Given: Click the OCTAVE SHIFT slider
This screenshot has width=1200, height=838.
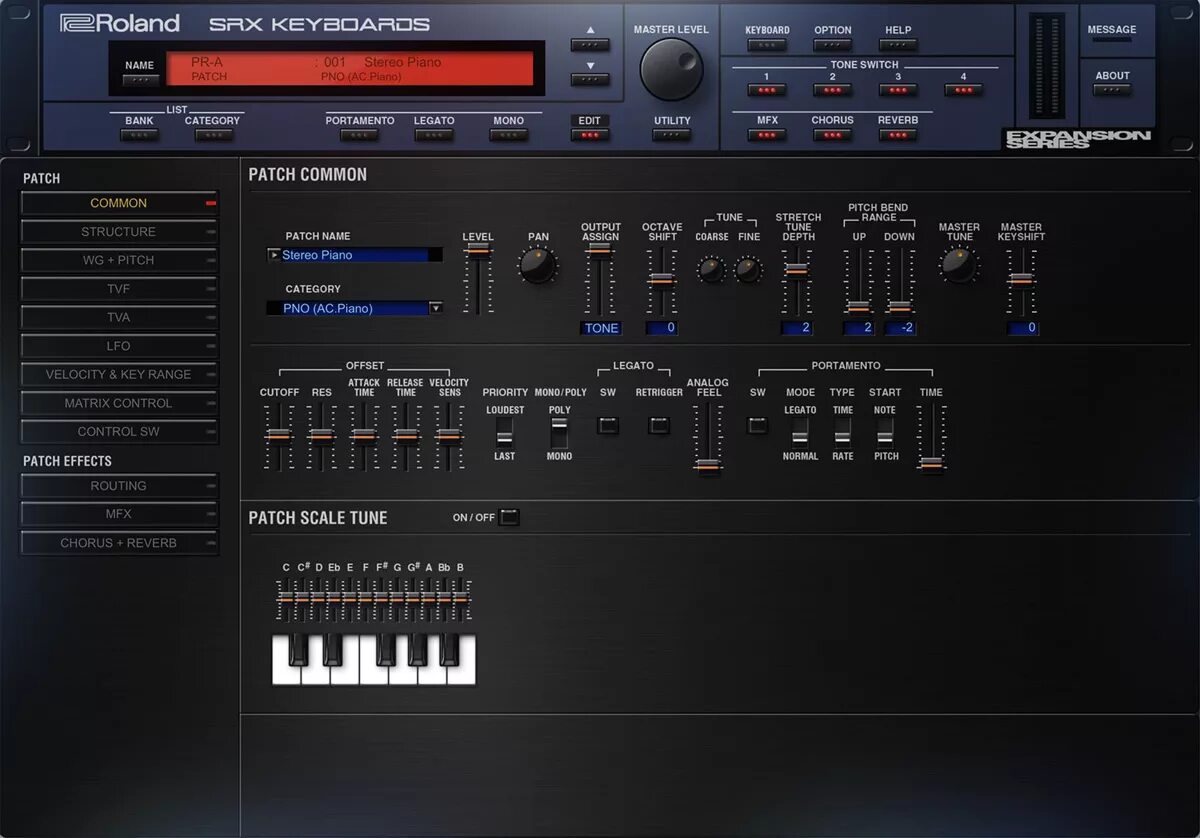Looking at the screenshot, I should coord(661,280).
